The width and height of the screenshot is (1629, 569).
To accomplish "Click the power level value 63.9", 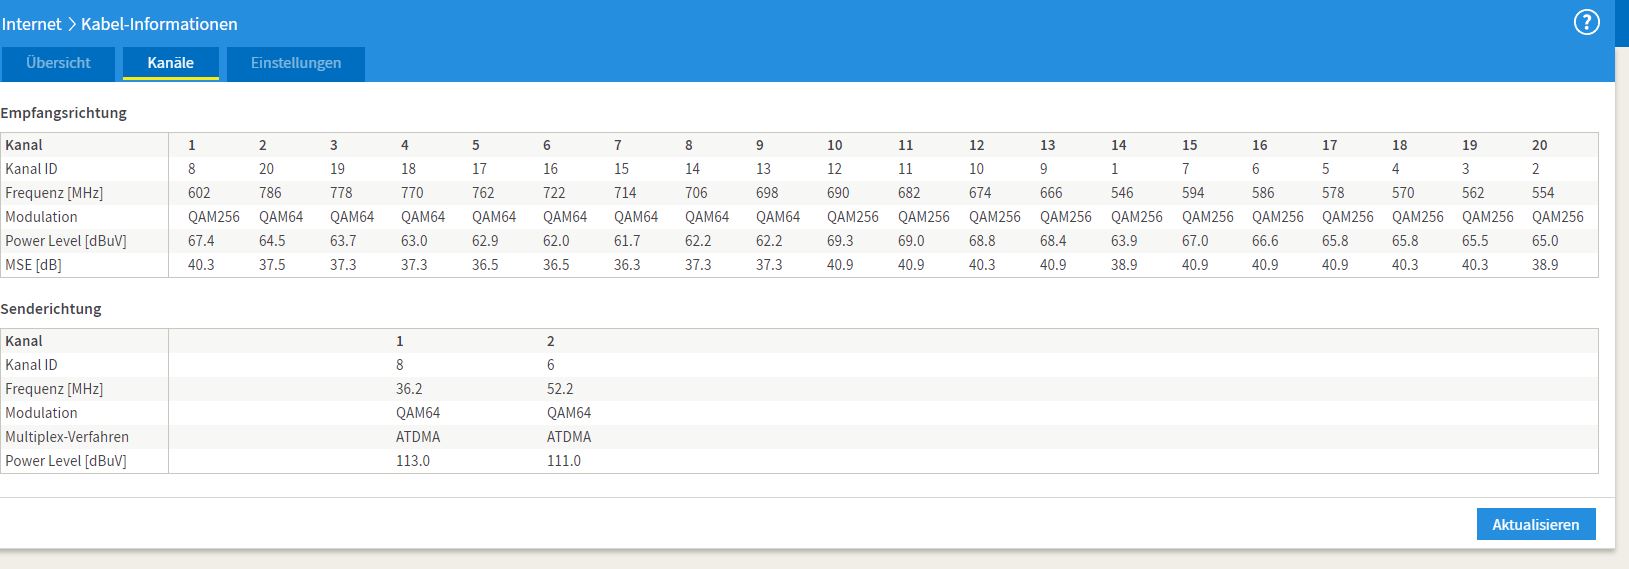I will click(1124, 241).
